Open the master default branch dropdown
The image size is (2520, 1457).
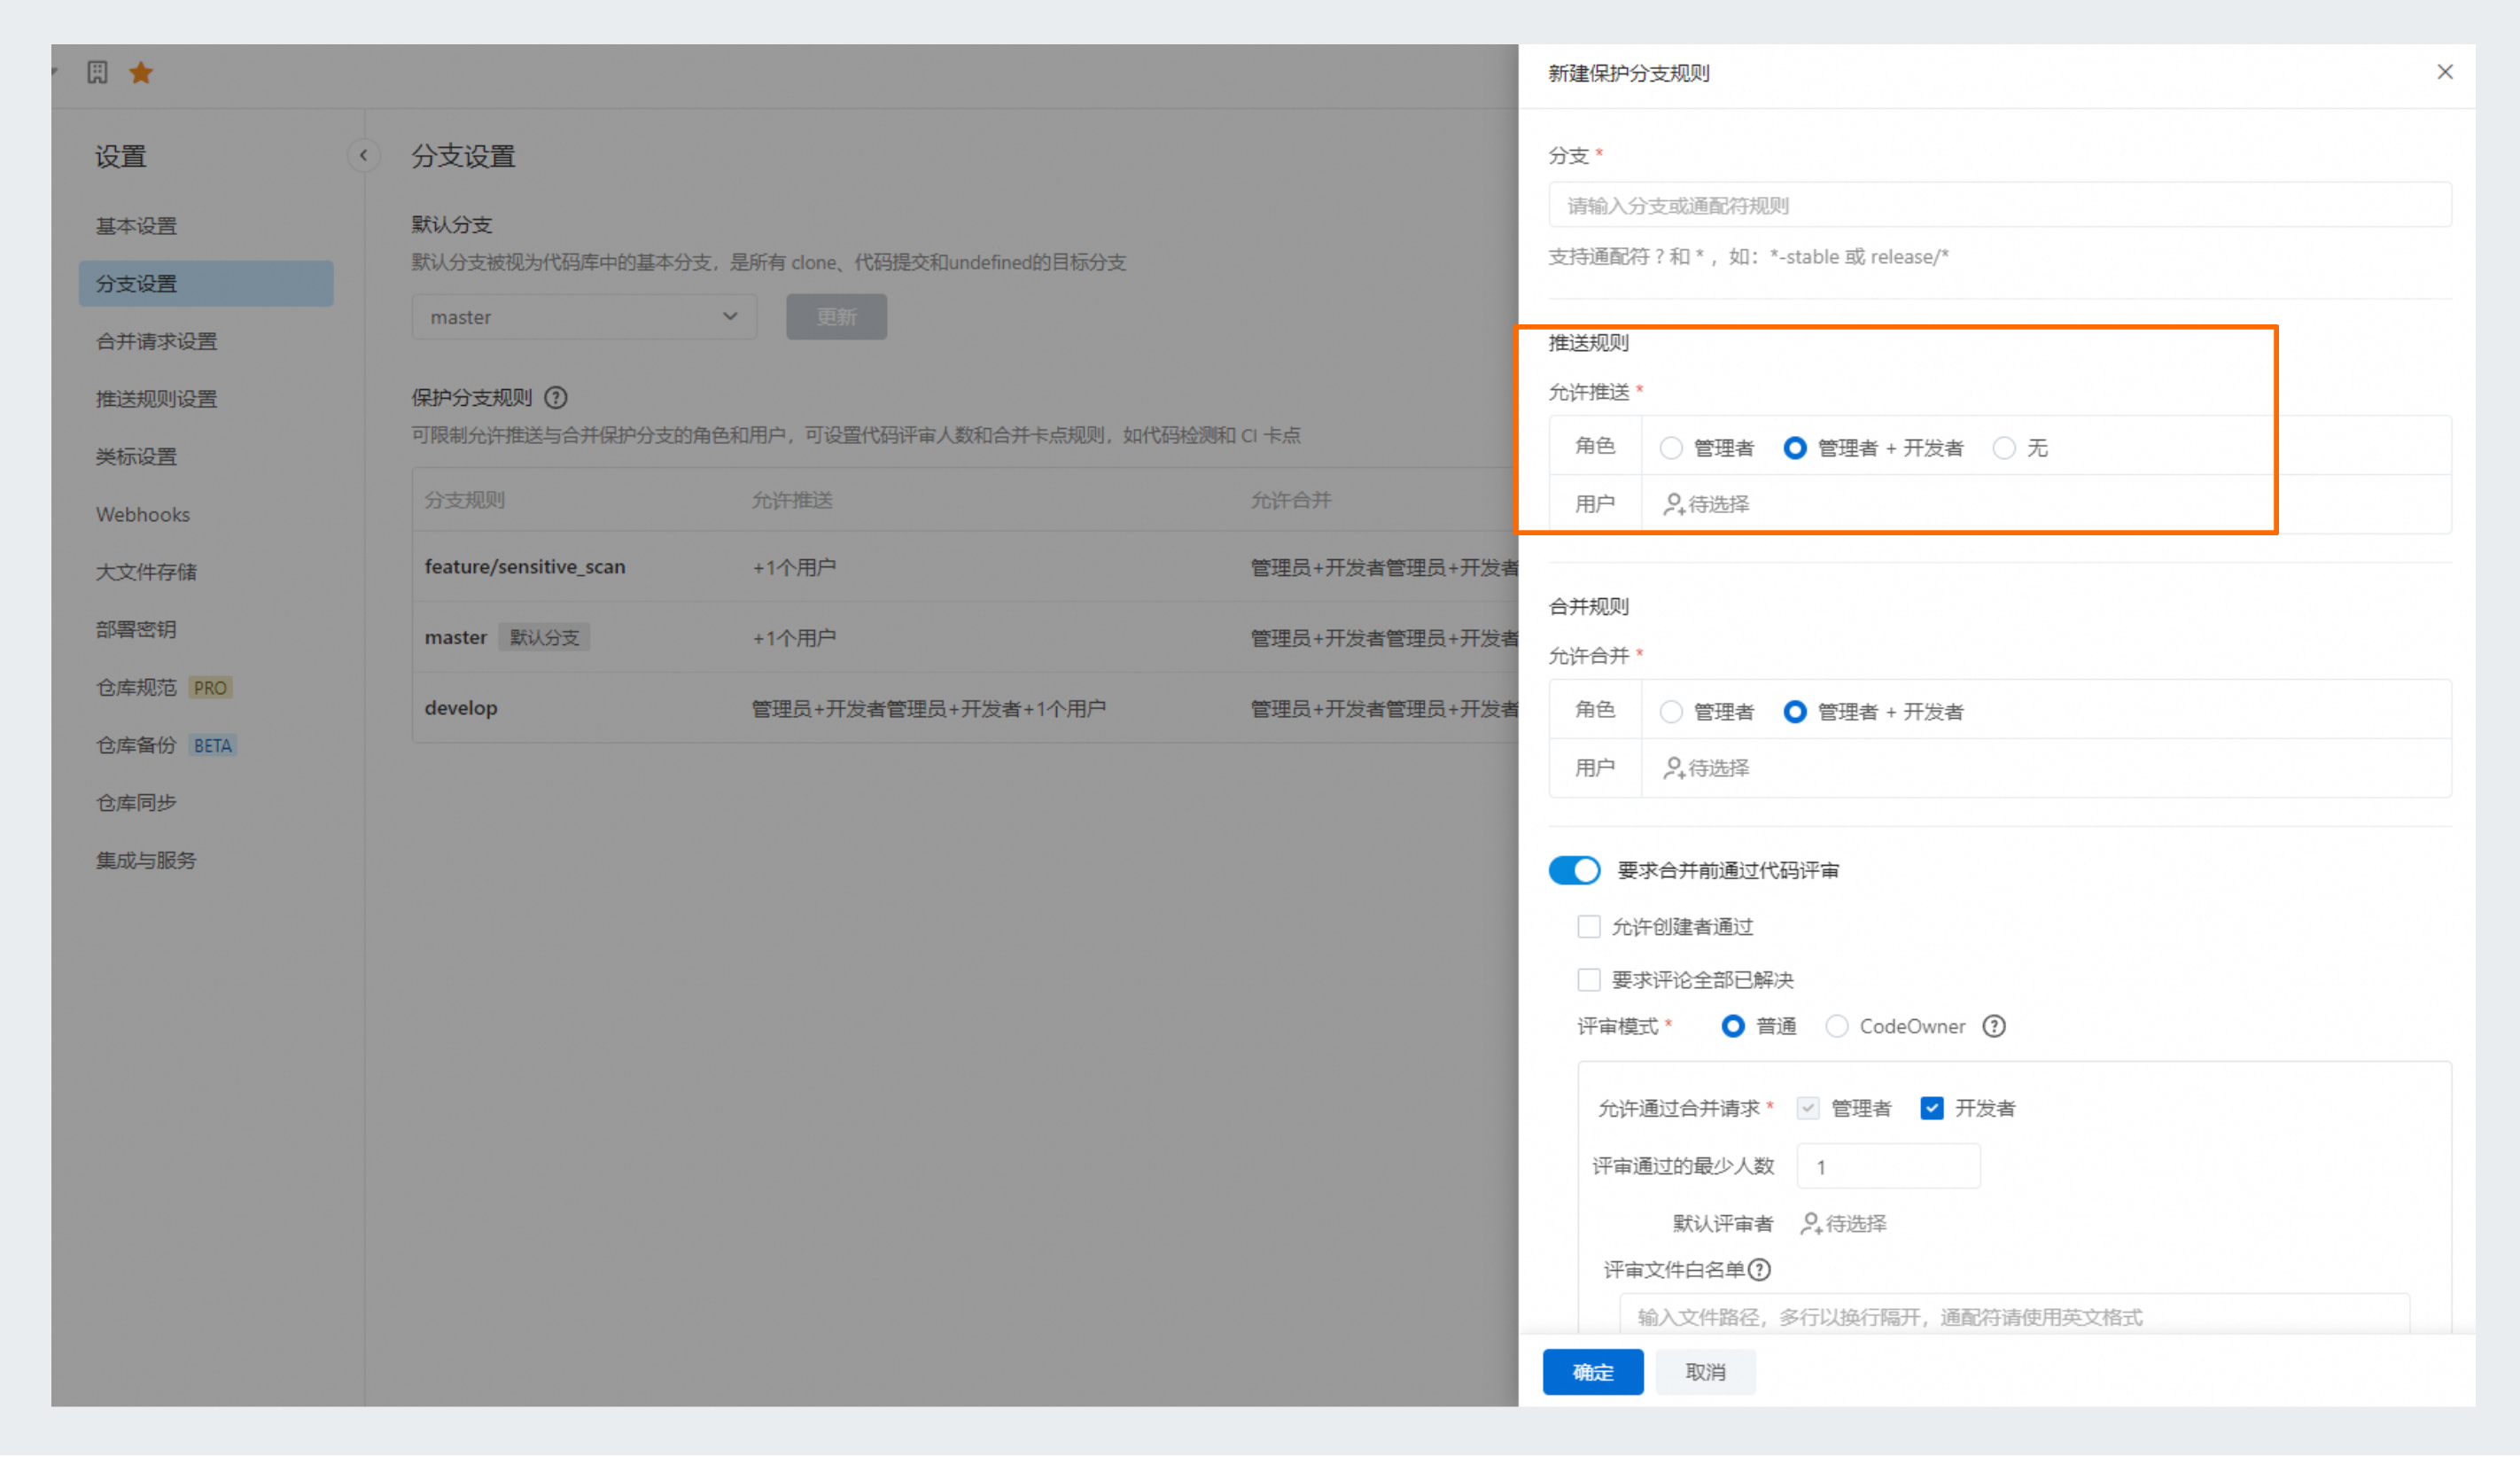(584, 317)
